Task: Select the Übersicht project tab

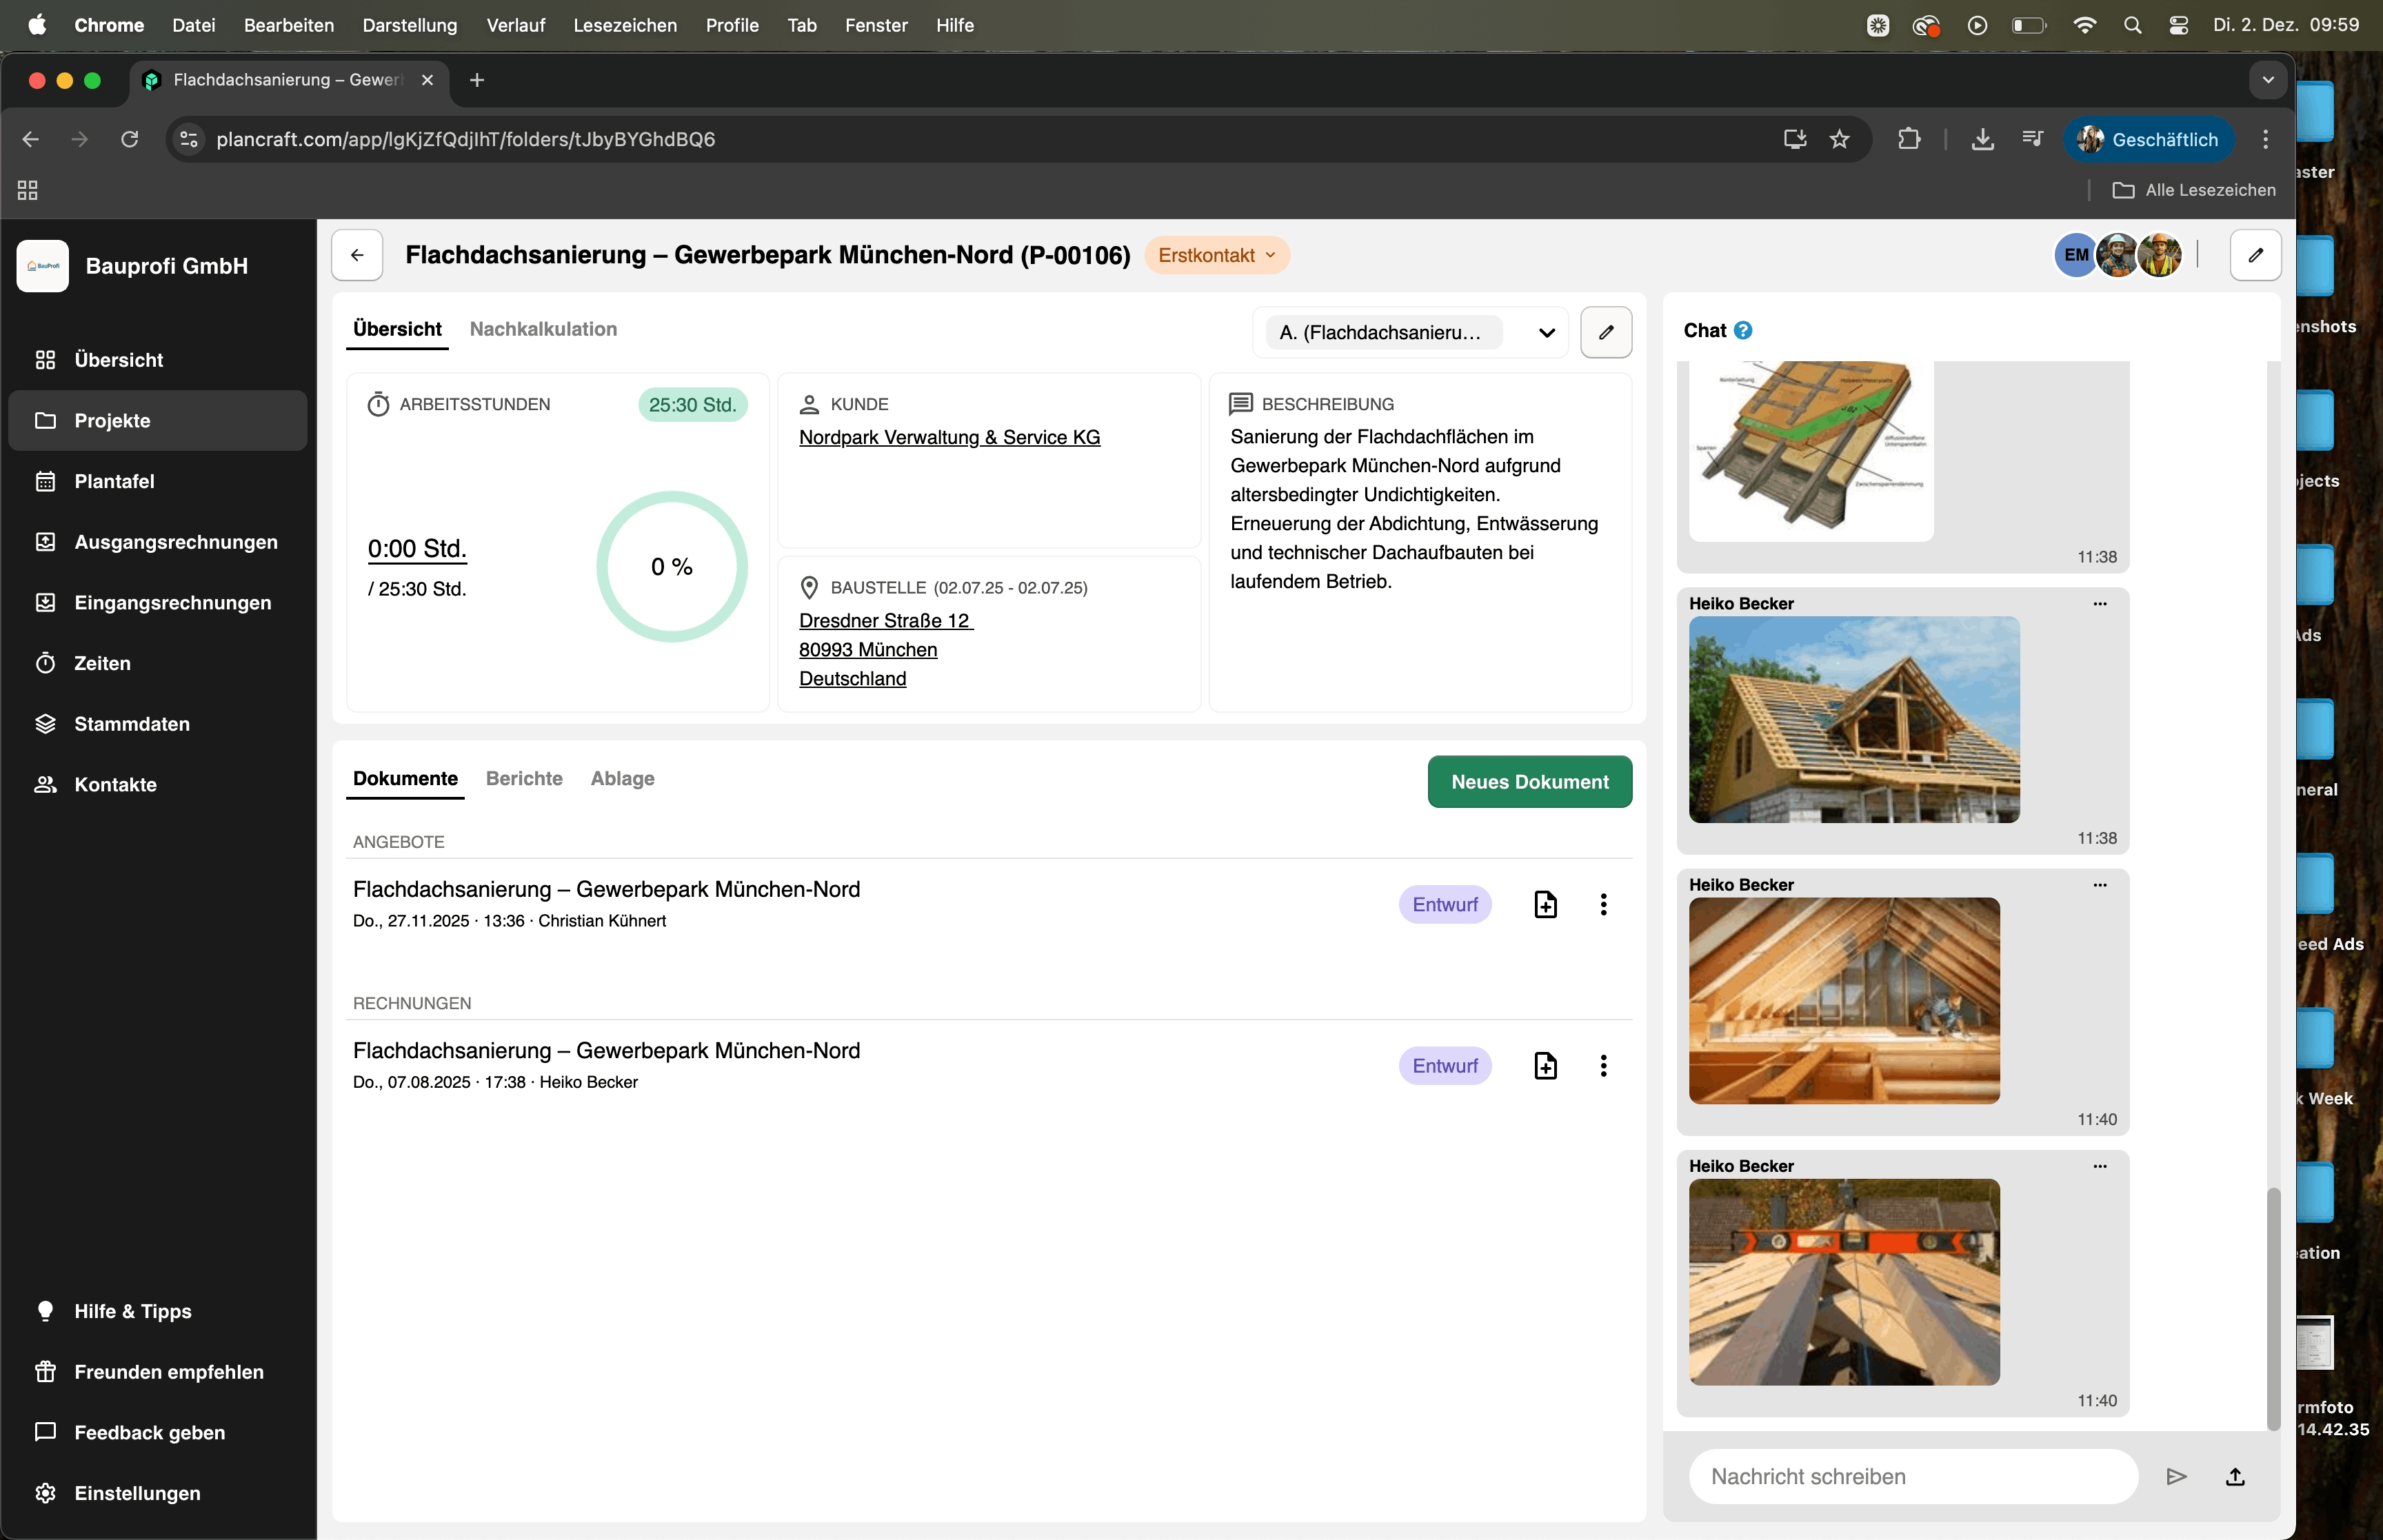Action: pyautogui.click(x=397, y=329)
